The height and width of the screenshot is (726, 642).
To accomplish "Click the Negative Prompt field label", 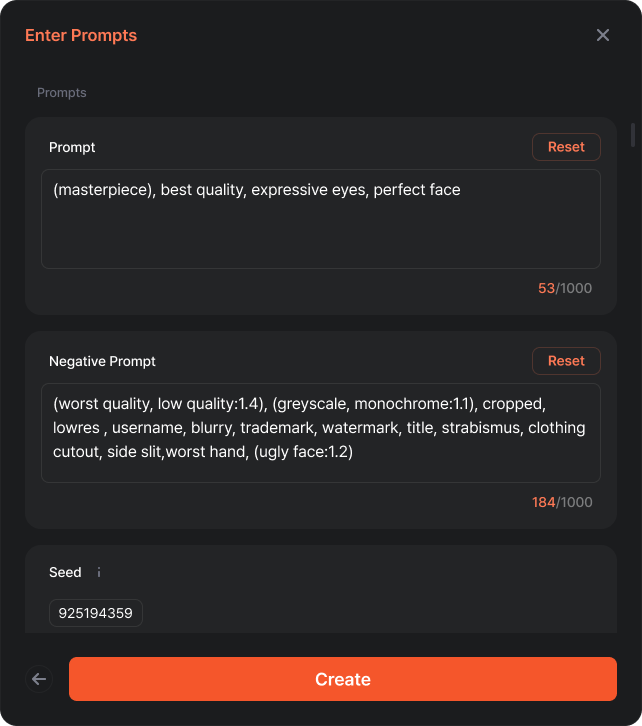I will pyautogui.click(x=102, y=361).
